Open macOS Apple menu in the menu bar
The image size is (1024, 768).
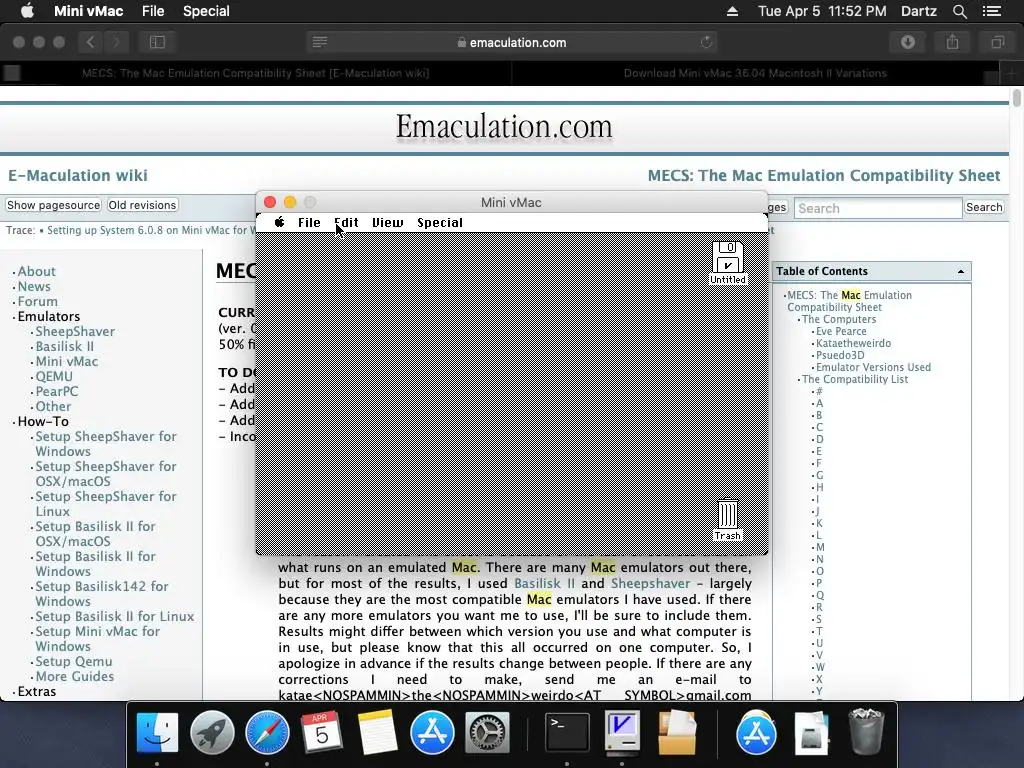(27, 11)
